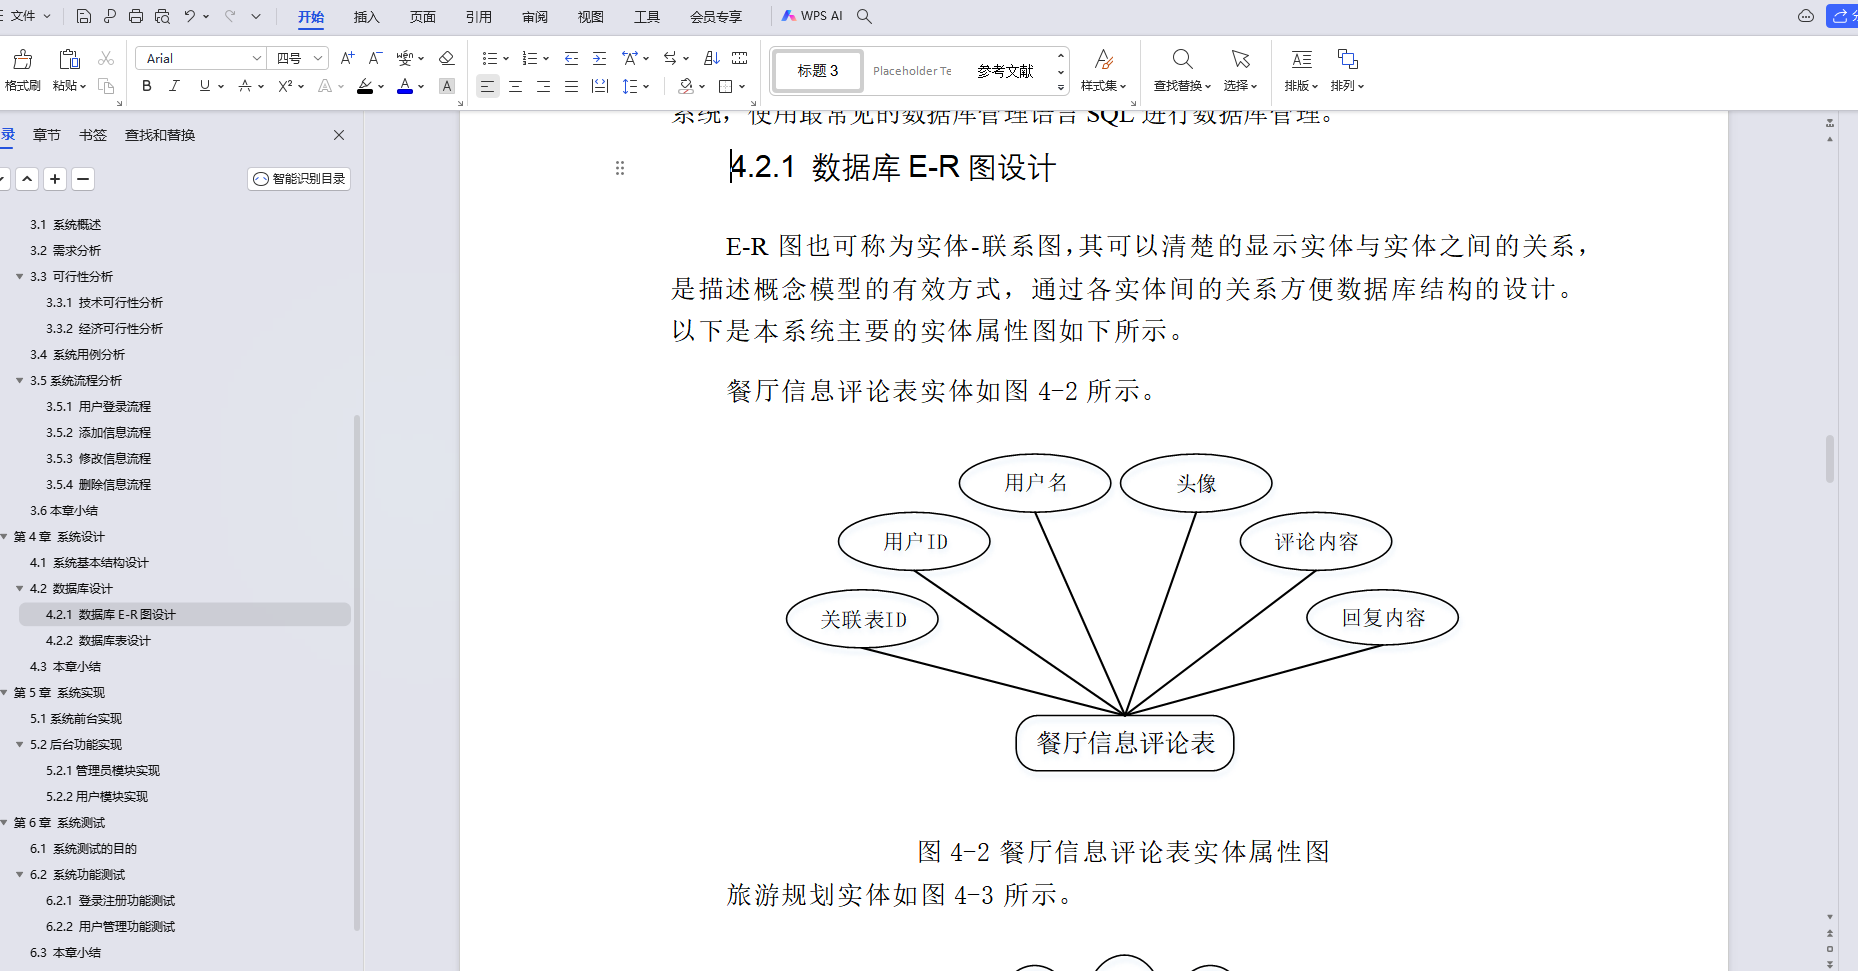Open the borders dropdown arrow
The image size is (1858, 971).
click(742, 86)
